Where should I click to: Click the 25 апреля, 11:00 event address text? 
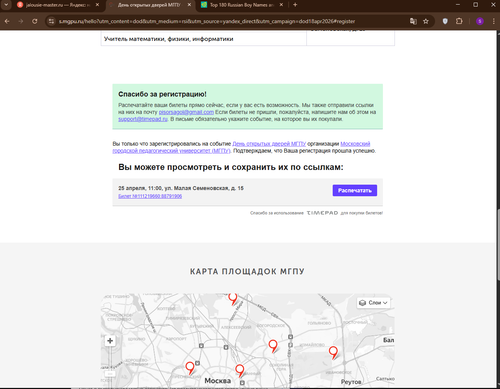[x=181, y=188]
